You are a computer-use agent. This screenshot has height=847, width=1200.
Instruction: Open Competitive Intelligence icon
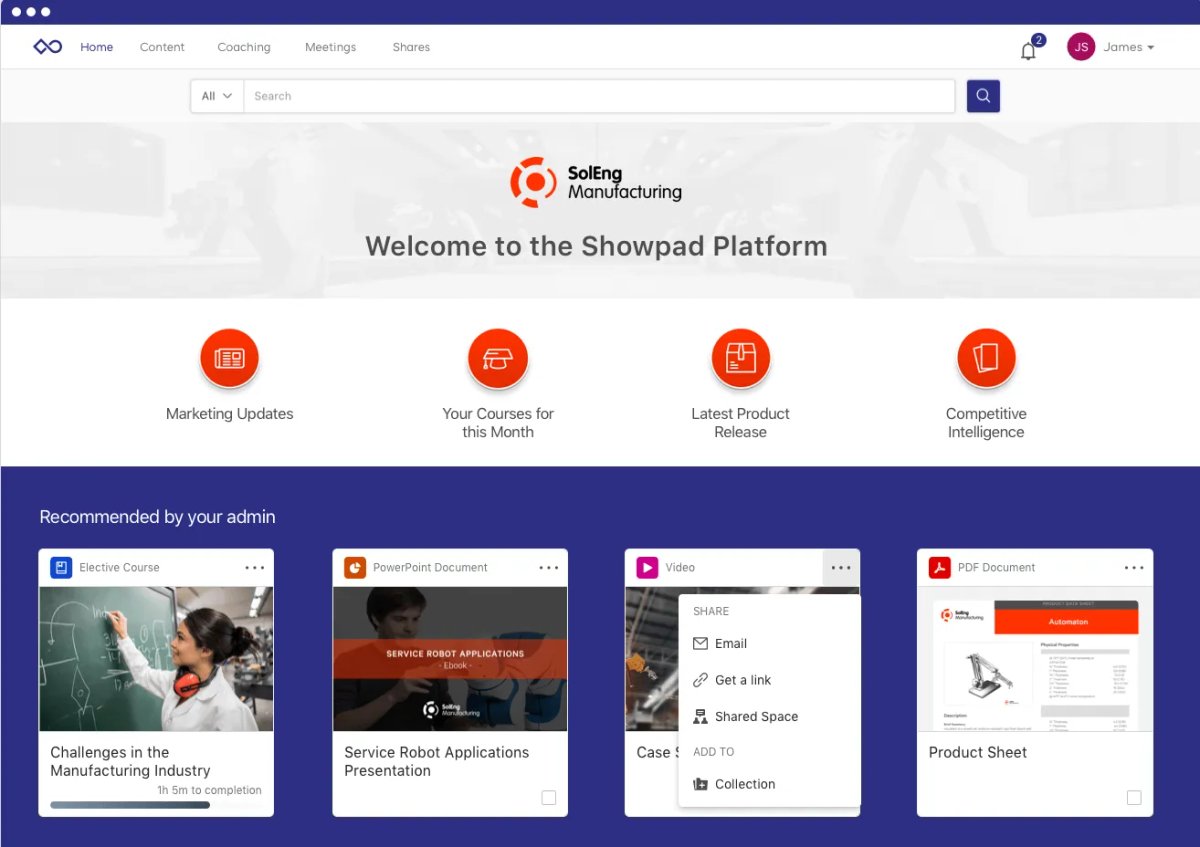point(986,358)
